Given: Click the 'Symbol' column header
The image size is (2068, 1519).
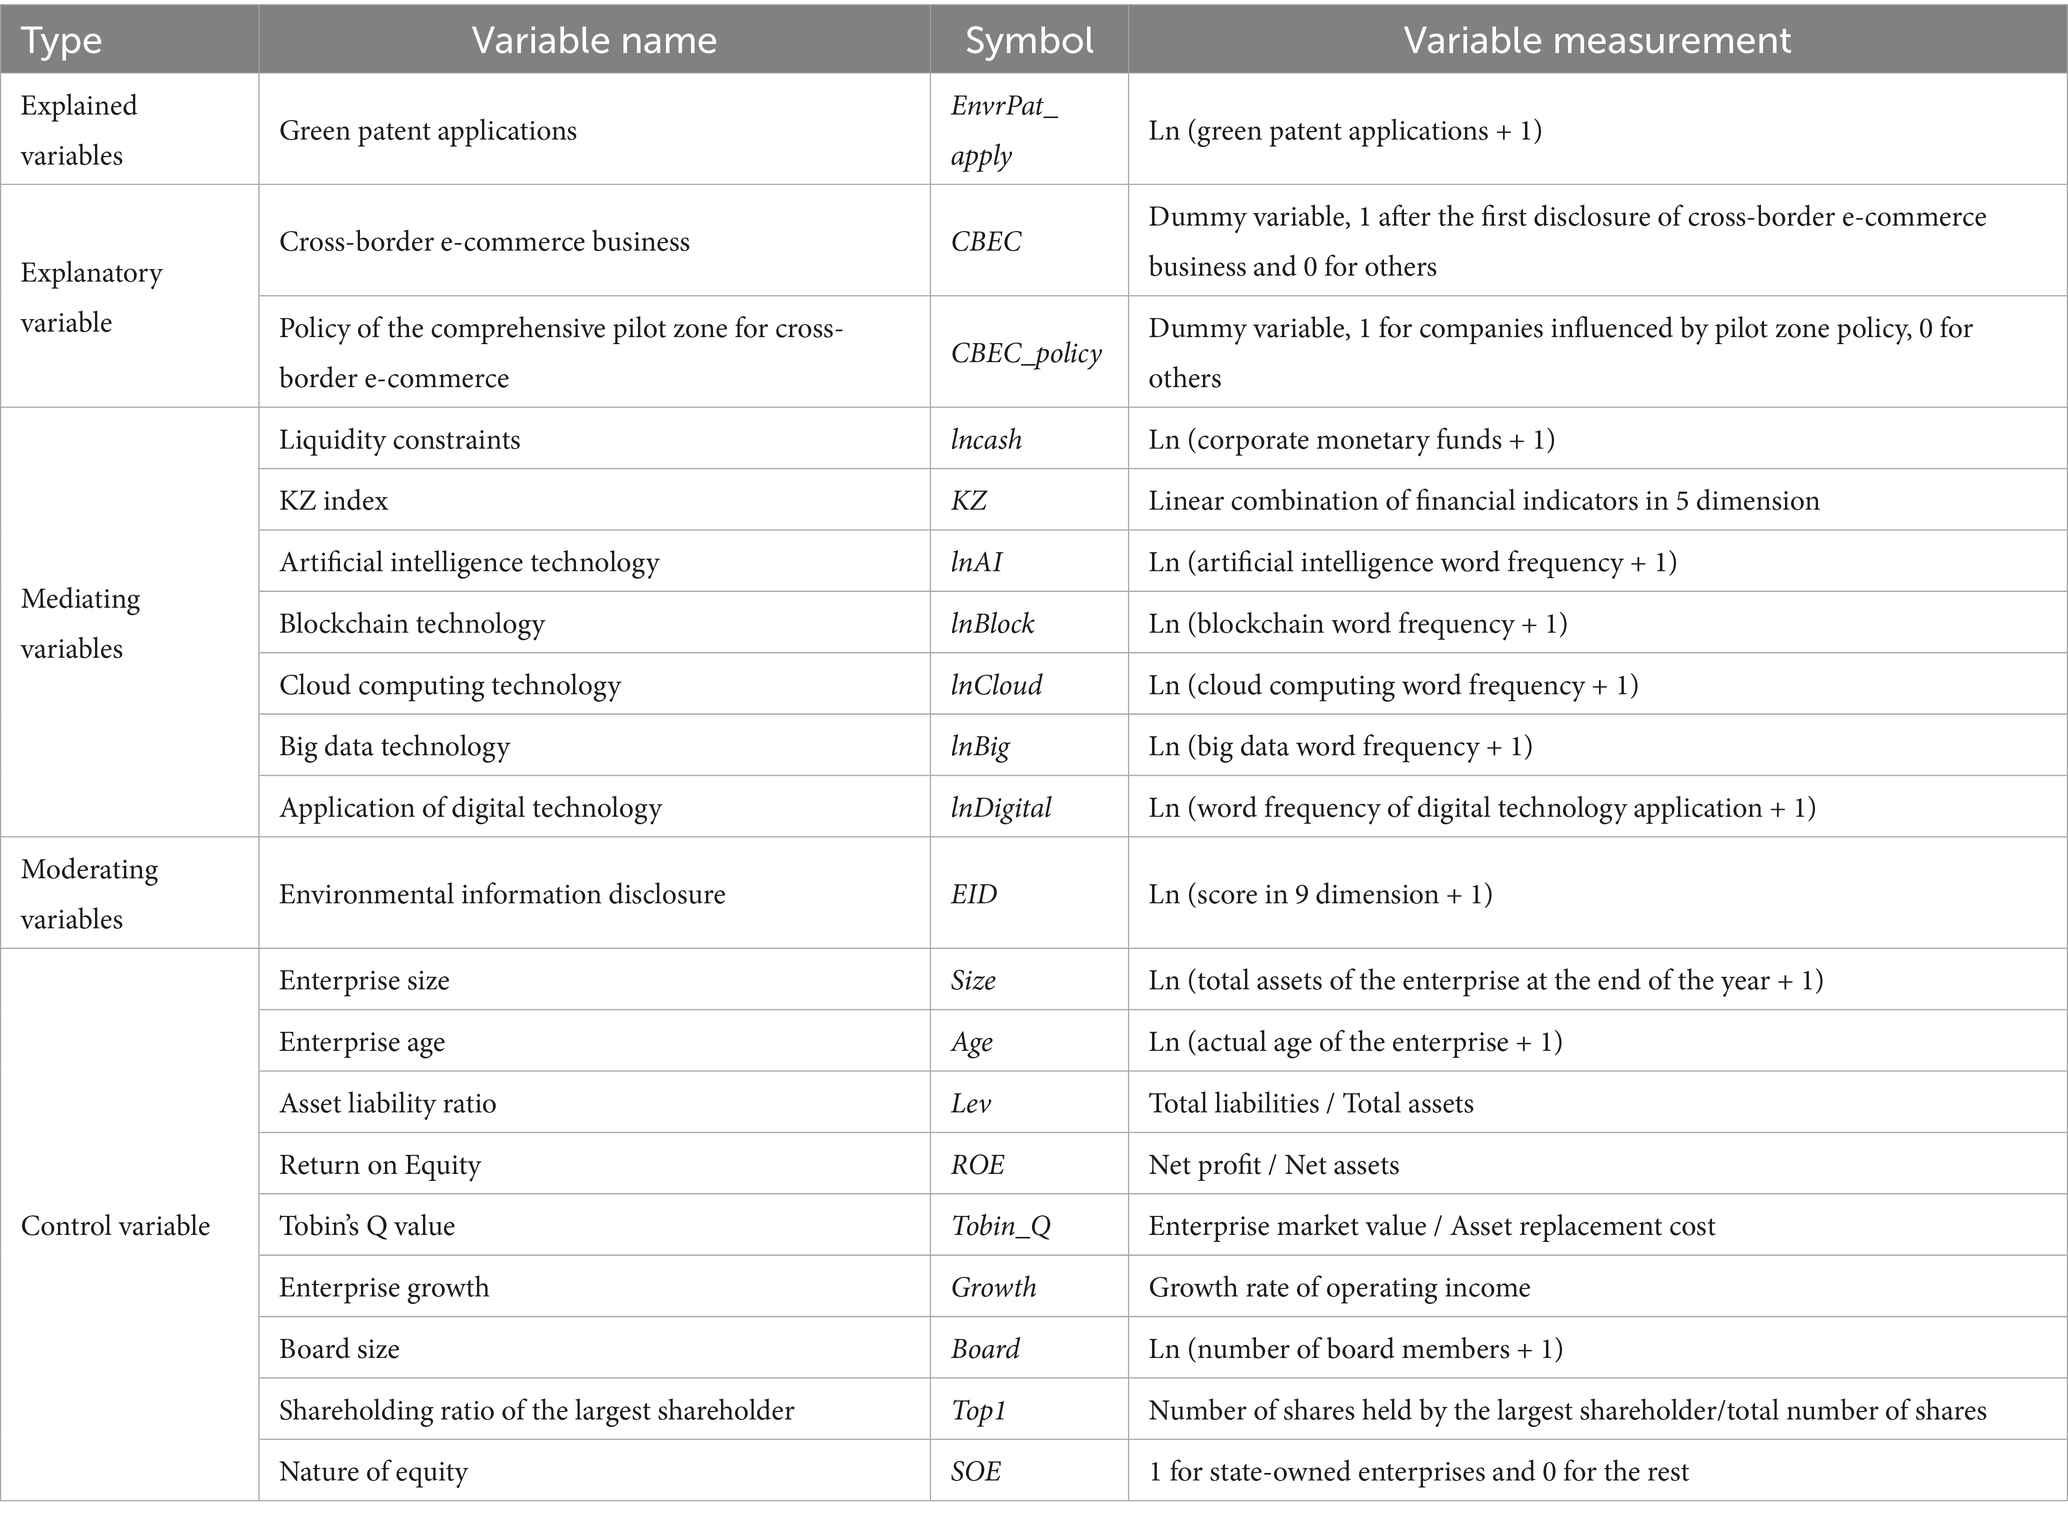Looking at the screenshot, I should 1029,40.
